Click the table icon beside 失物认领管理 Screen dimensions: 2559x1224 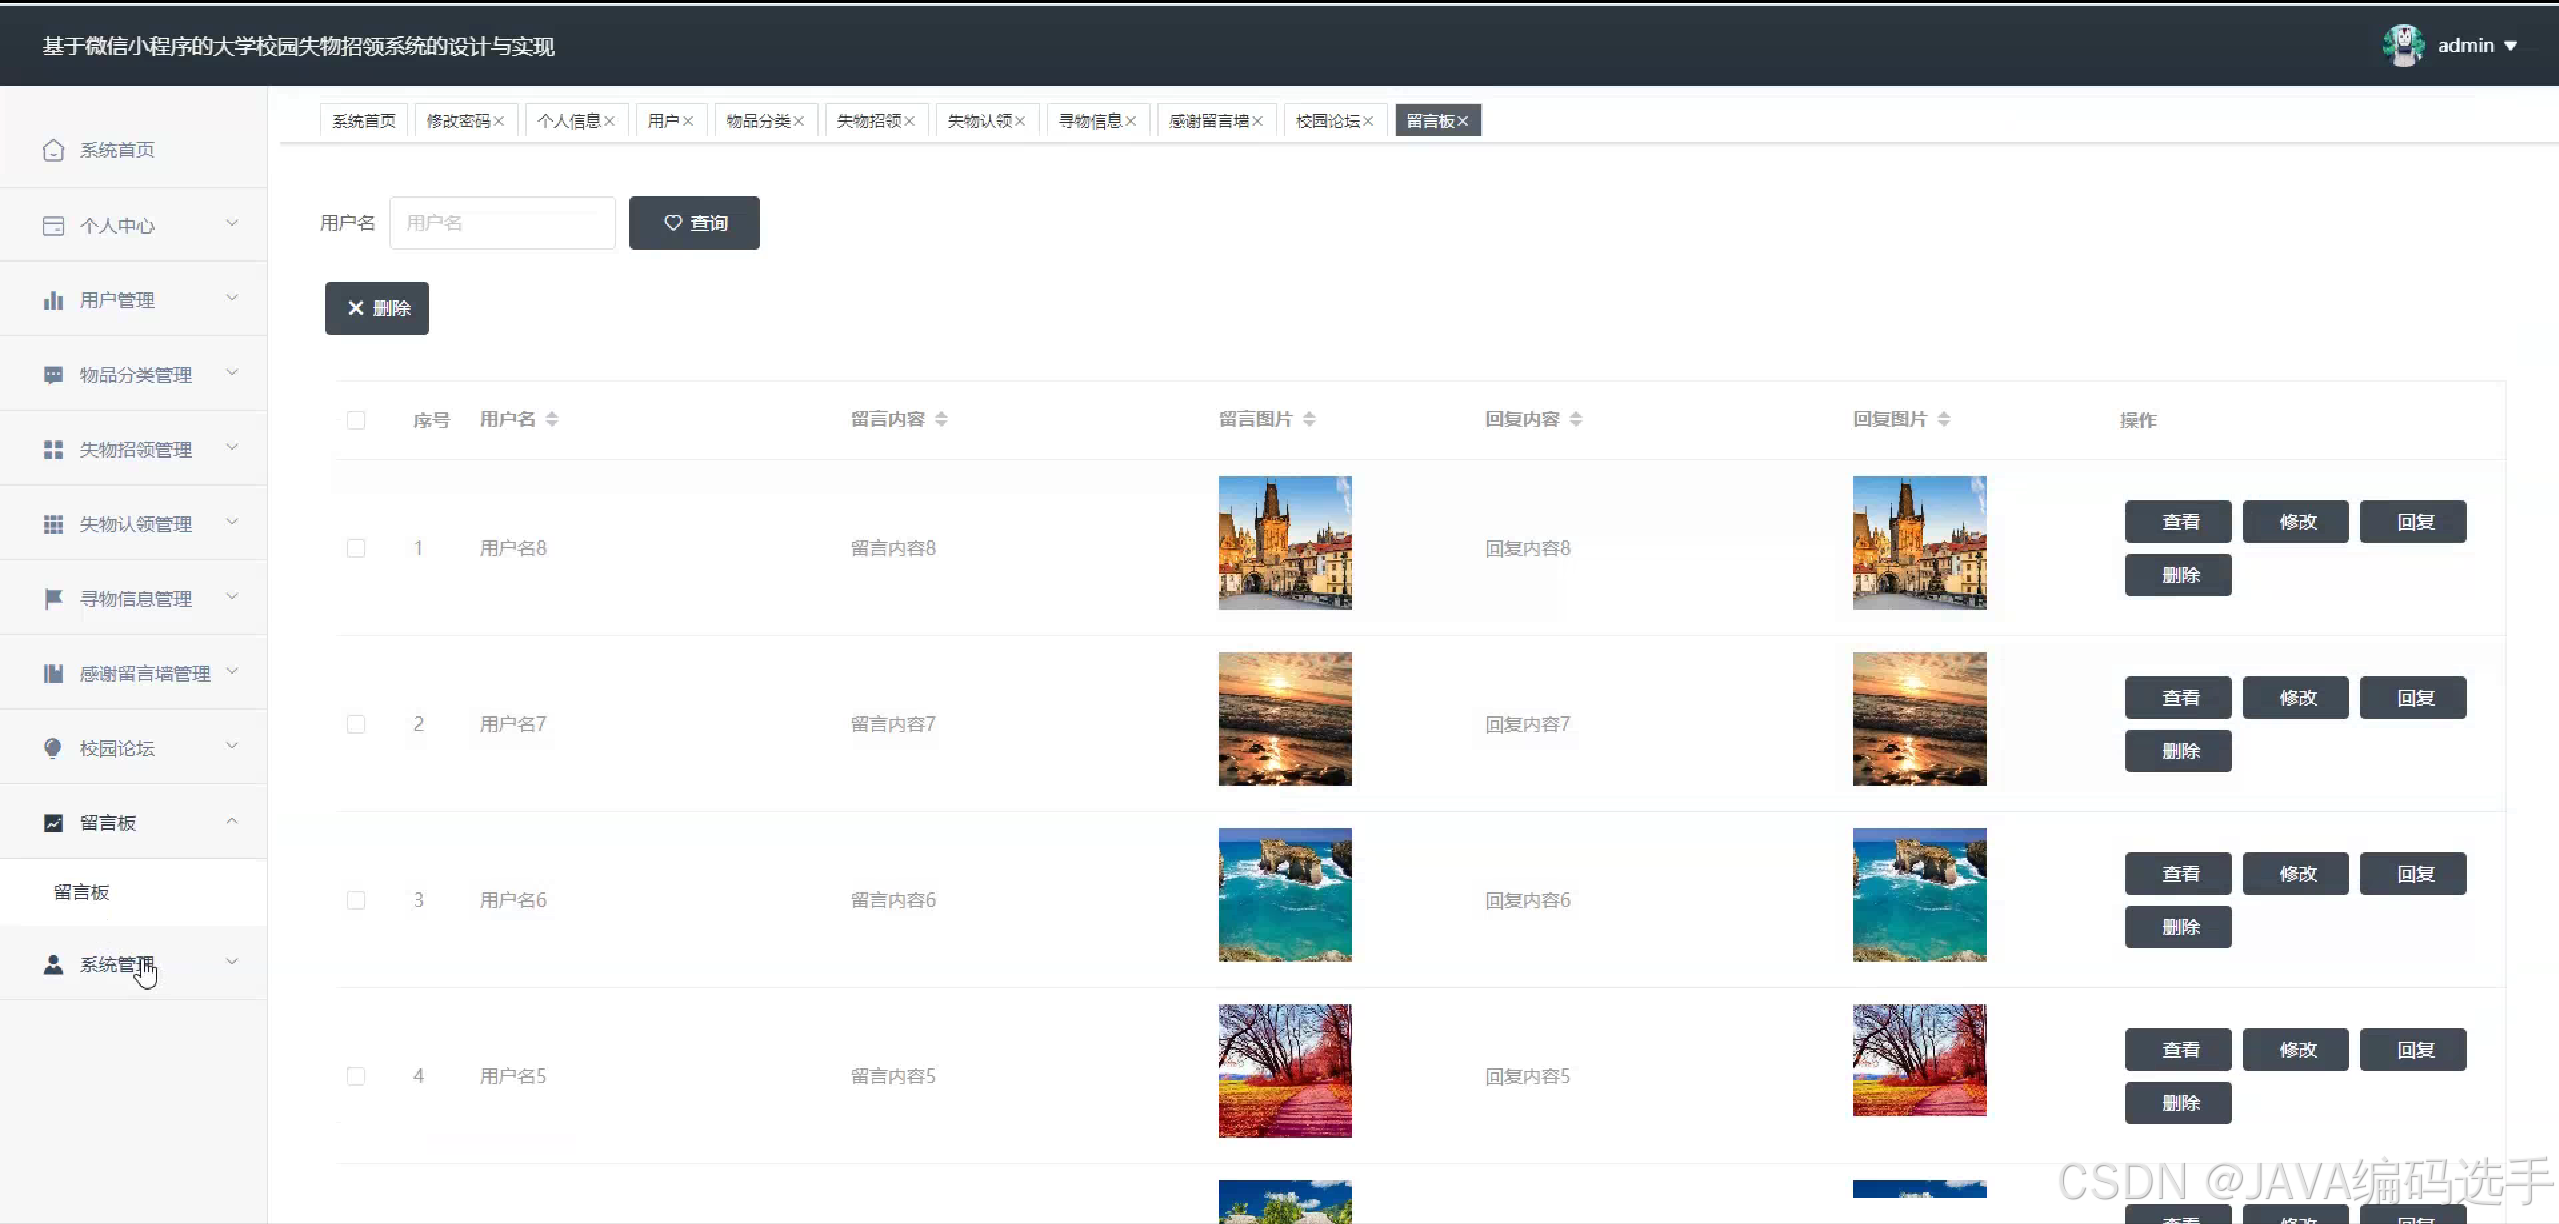pyautogui.click(x=53, y=524)
